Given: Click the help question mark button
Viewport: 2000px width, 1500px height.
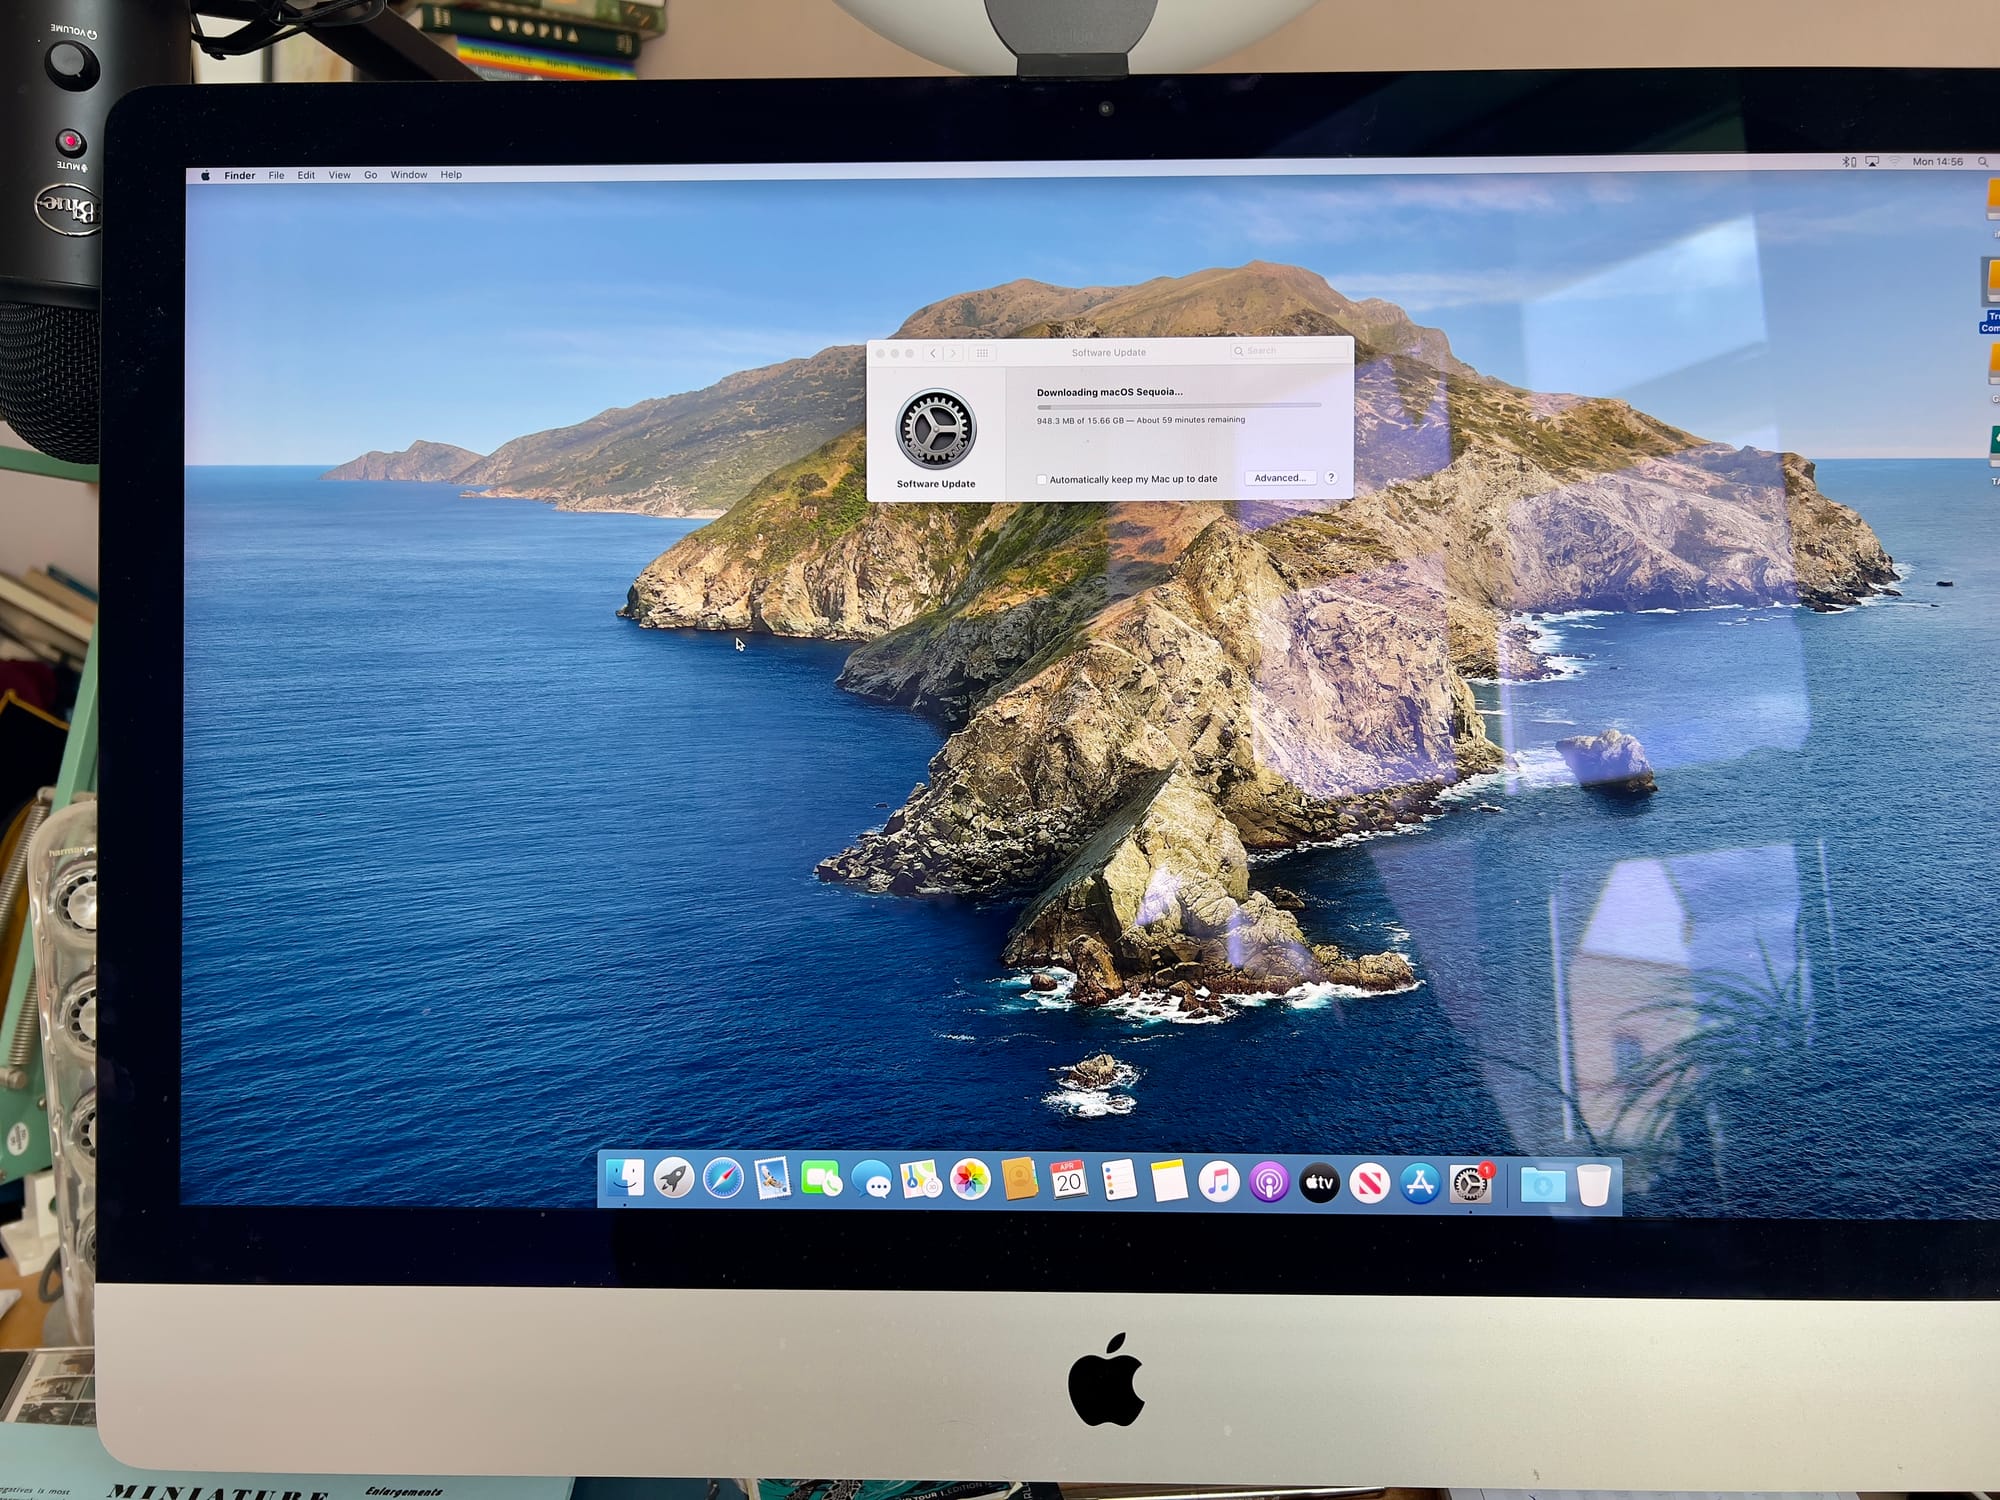Looking at the screenshot, I should (x=1331, y=478).
